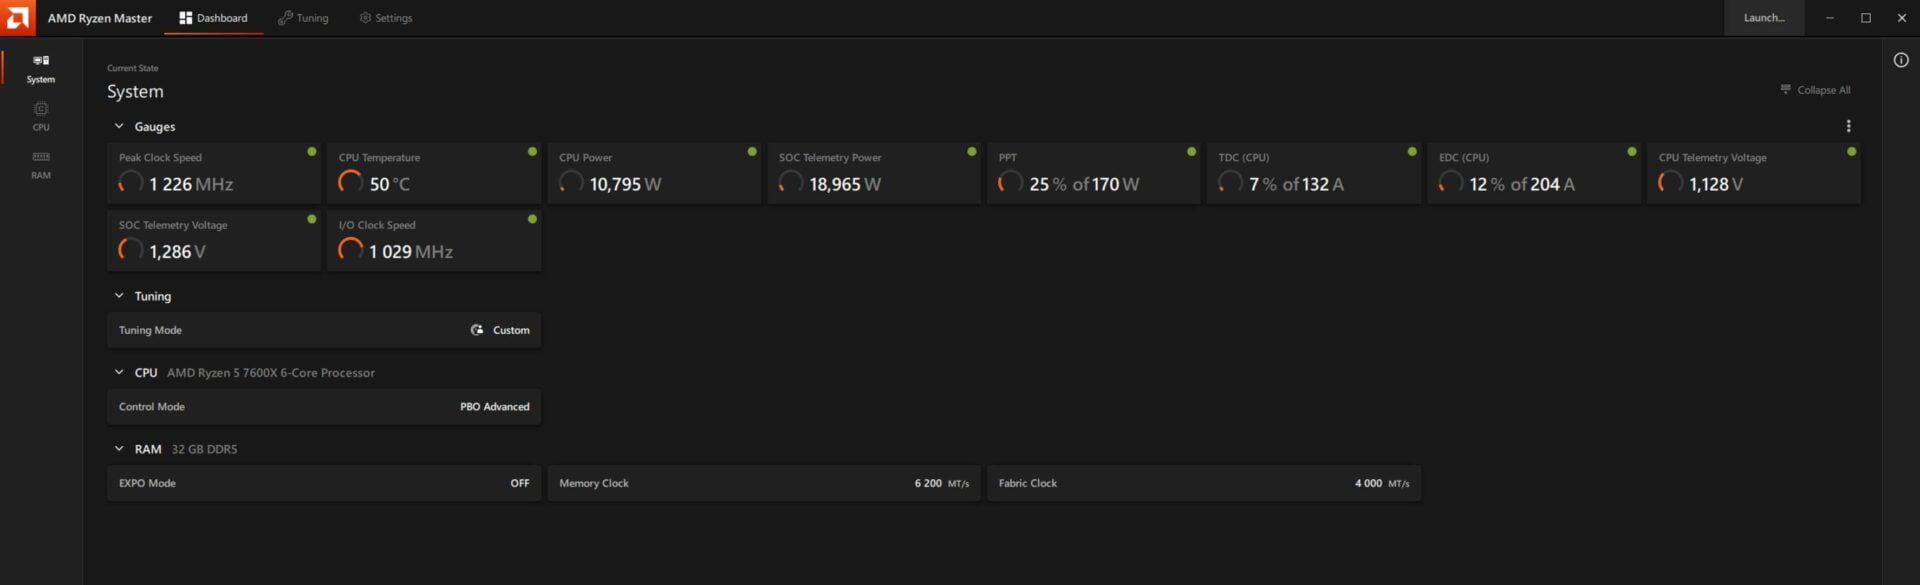This screenshot has width=1920, height=585.
Task: Switch to the Dashboard tab
Action: pos(213,18)
